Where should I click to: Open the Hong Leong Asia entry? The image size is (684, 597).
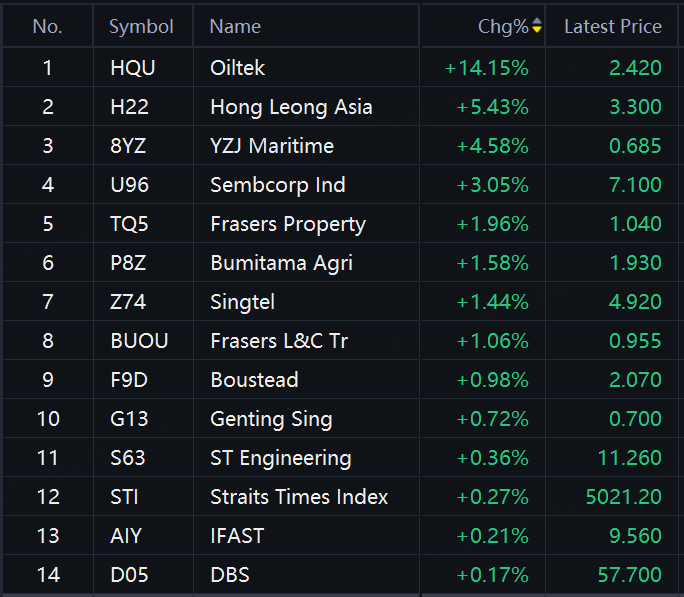click(x=340, y=106)
